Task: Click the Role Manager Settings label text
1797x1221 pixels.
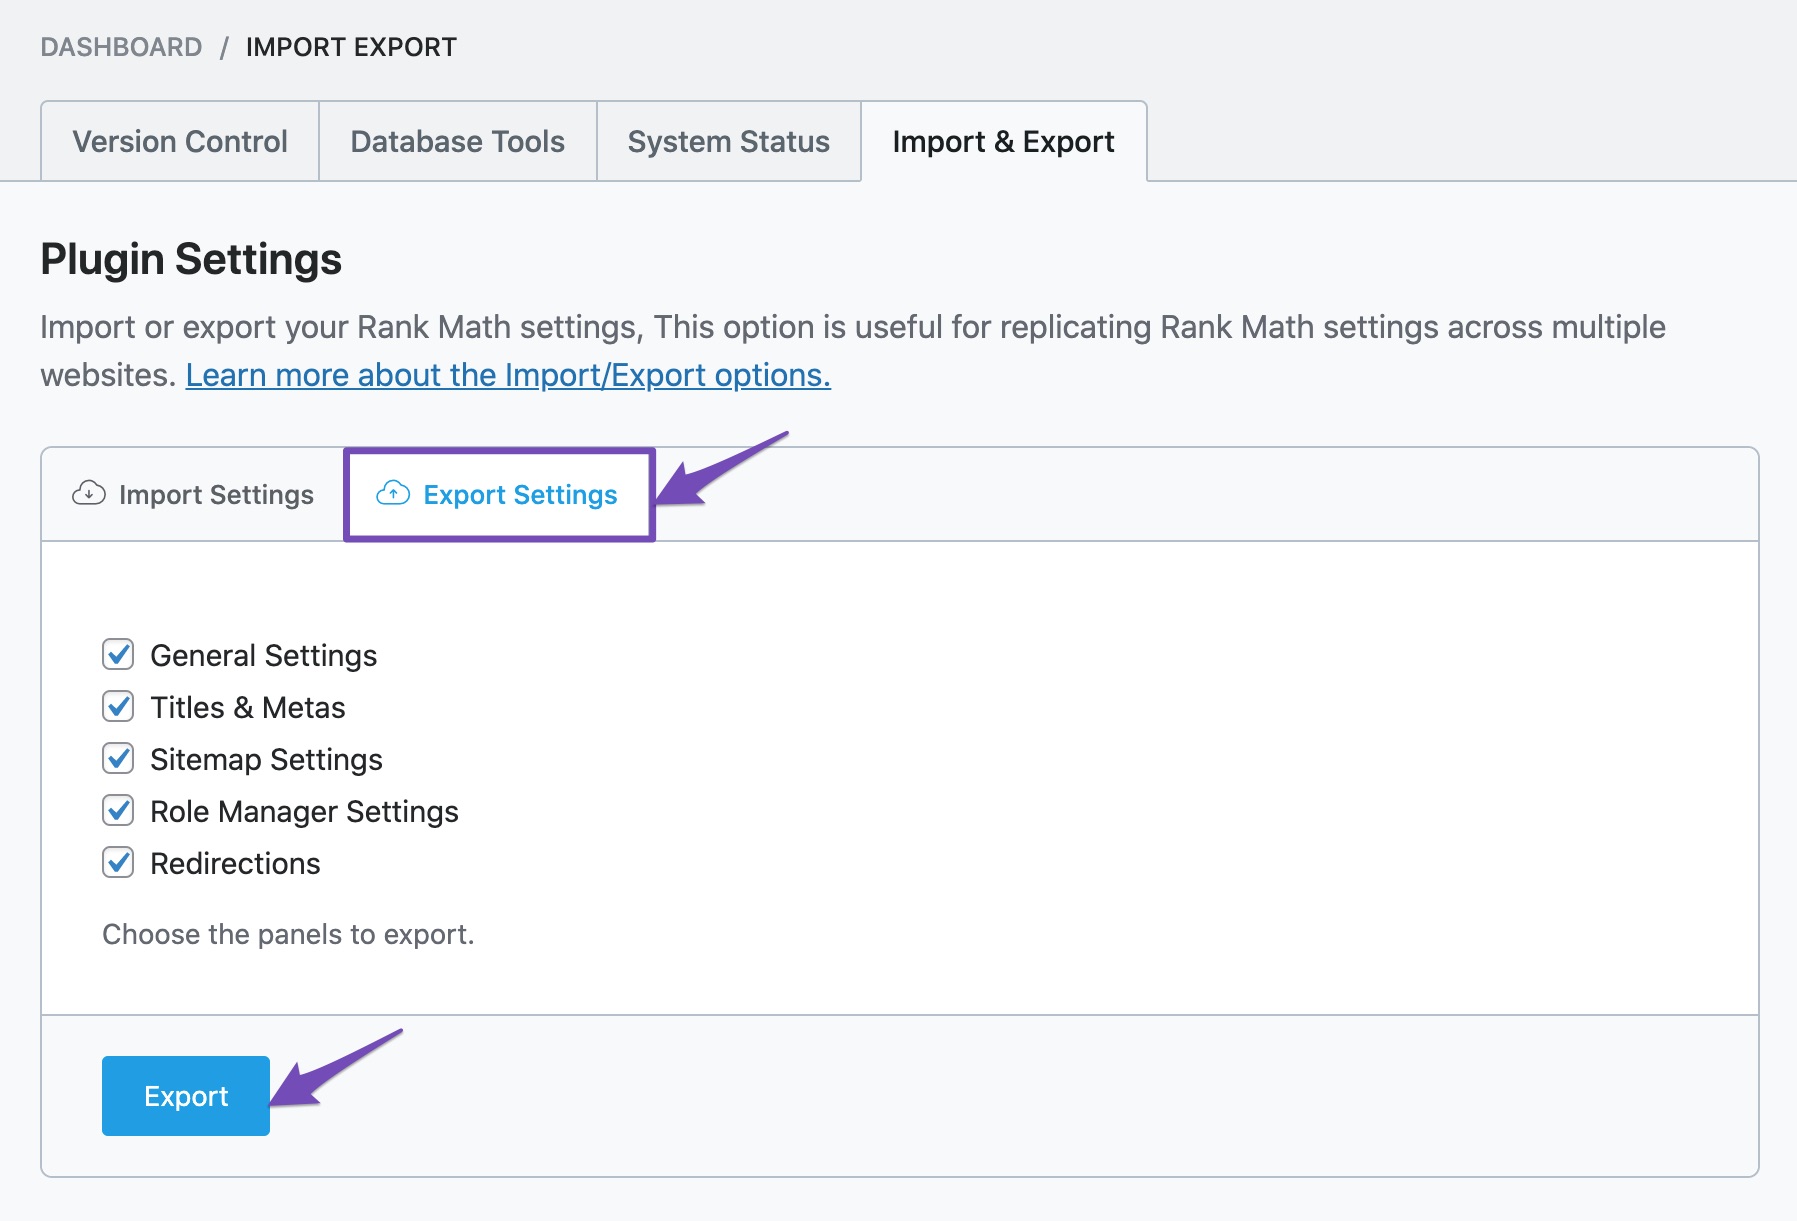Action: [305, 811]
